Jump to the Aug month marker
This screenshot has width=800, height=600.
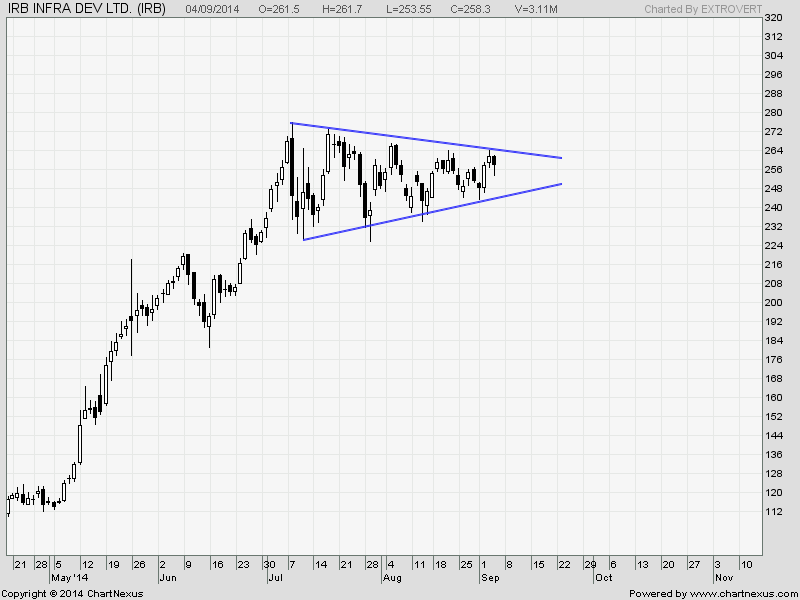[x=392, y=578]
